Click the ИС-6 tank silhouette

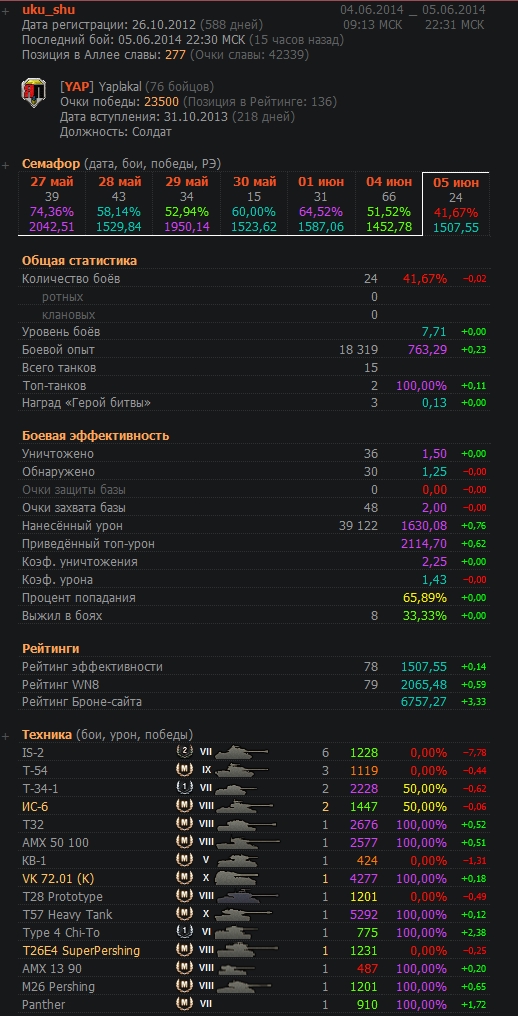[243, 807]
